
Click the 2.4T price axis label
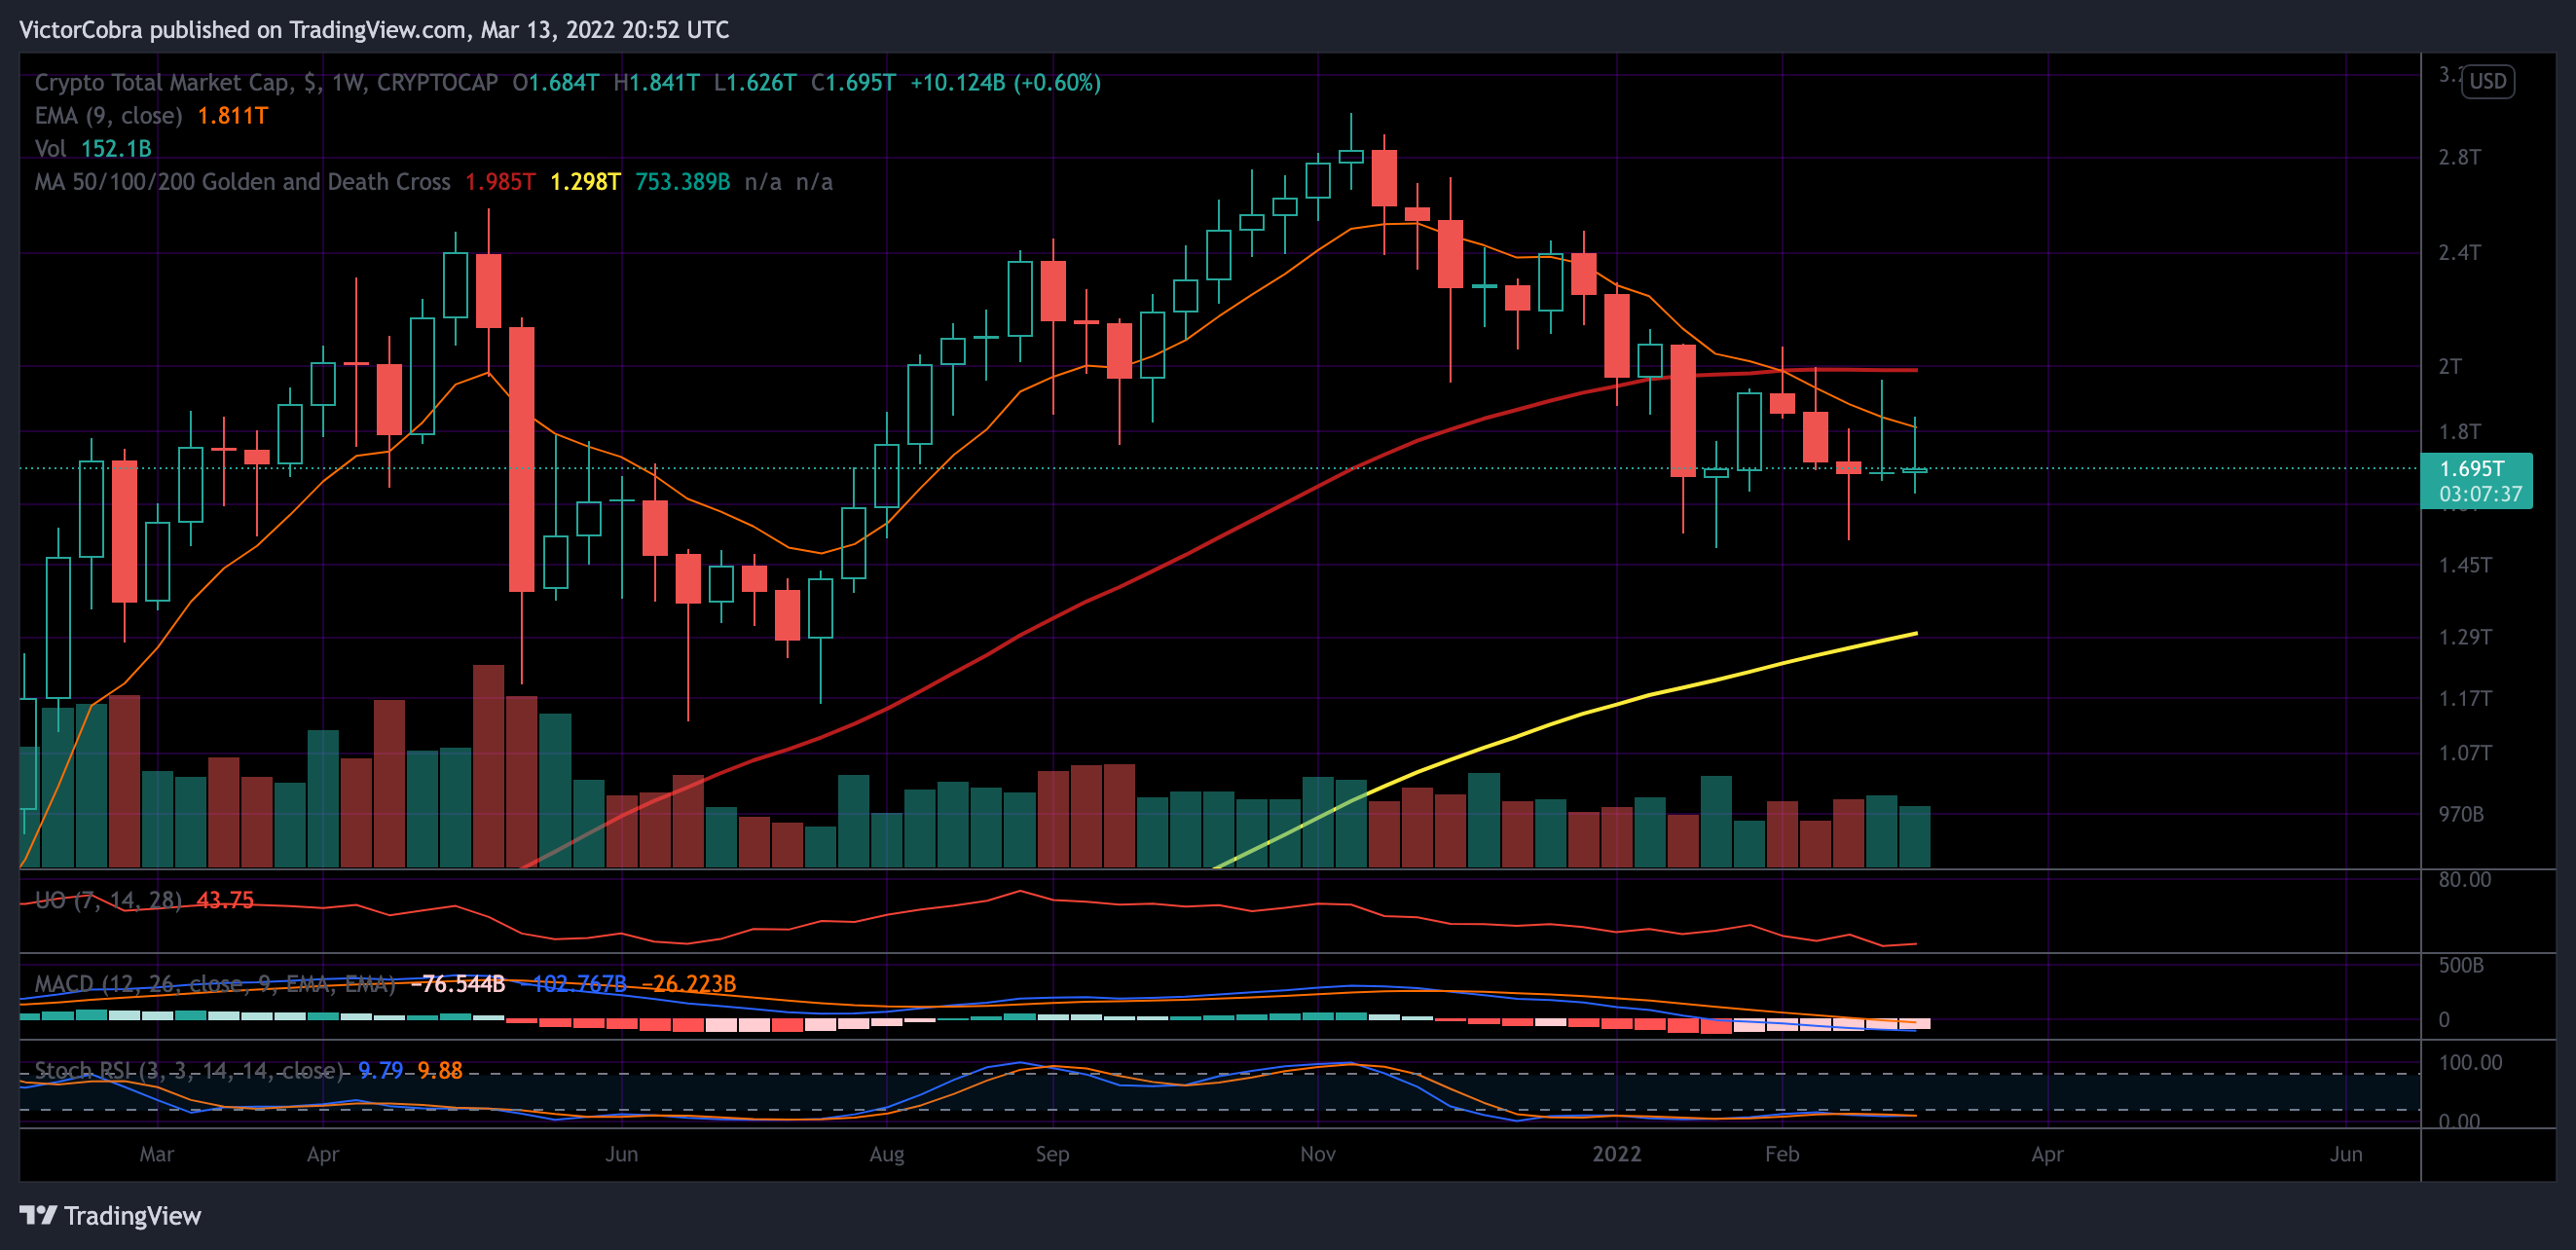(2459, 252)
